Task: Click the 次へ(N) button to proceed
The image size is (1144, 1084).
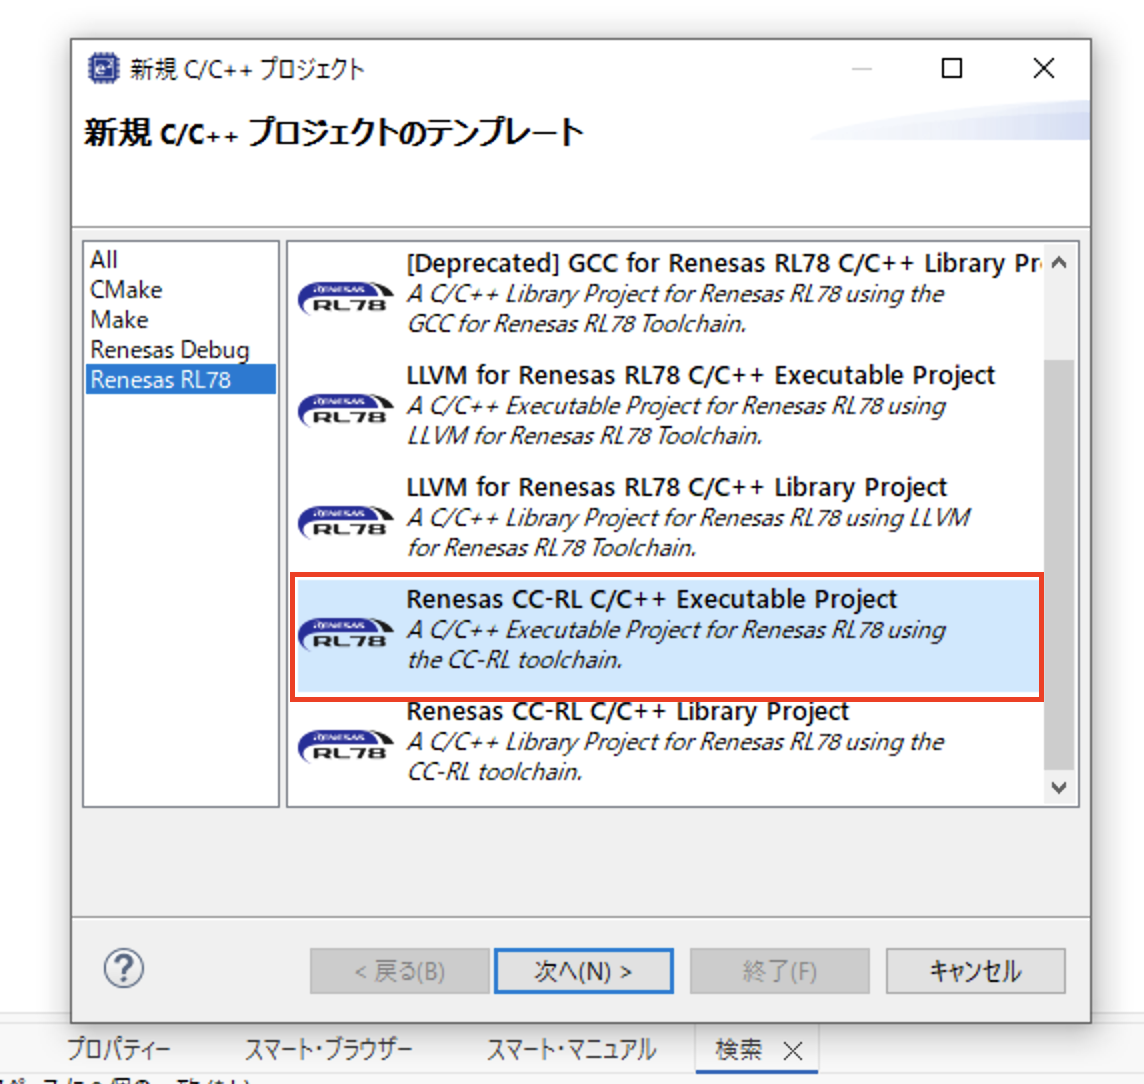Action: click(583, 969)
